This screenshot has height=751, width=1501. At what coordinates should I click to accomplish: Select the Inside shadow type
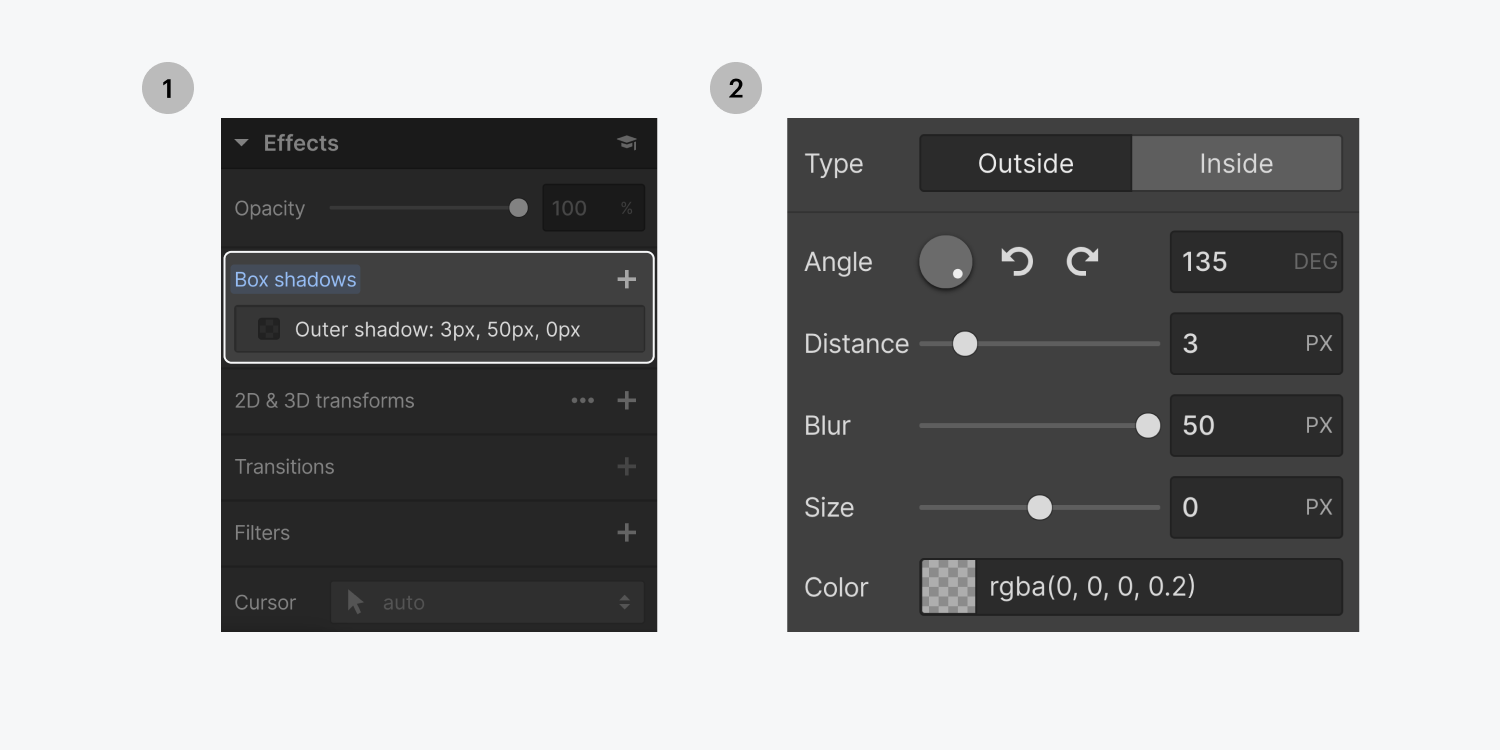(1236, 164)
